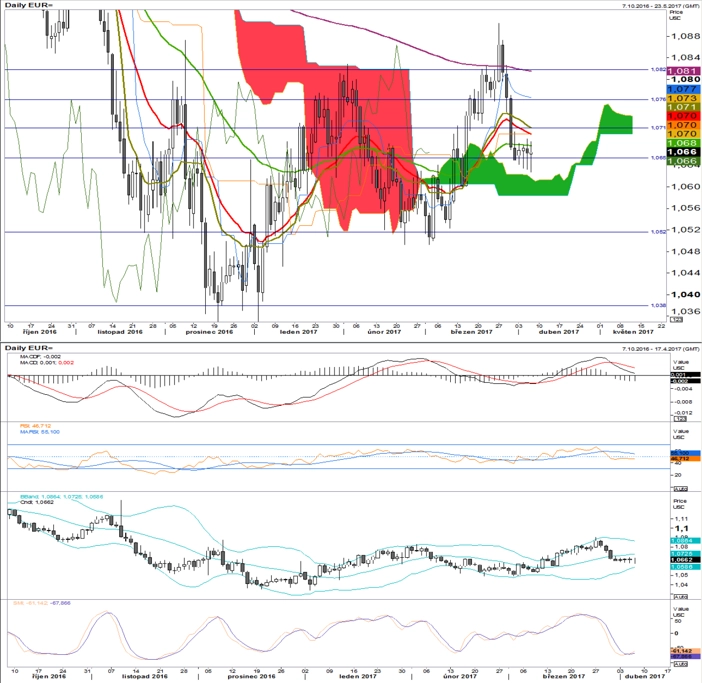Click the 123 scale button on main price chart

pyautogui.click(x=676, y=320)
